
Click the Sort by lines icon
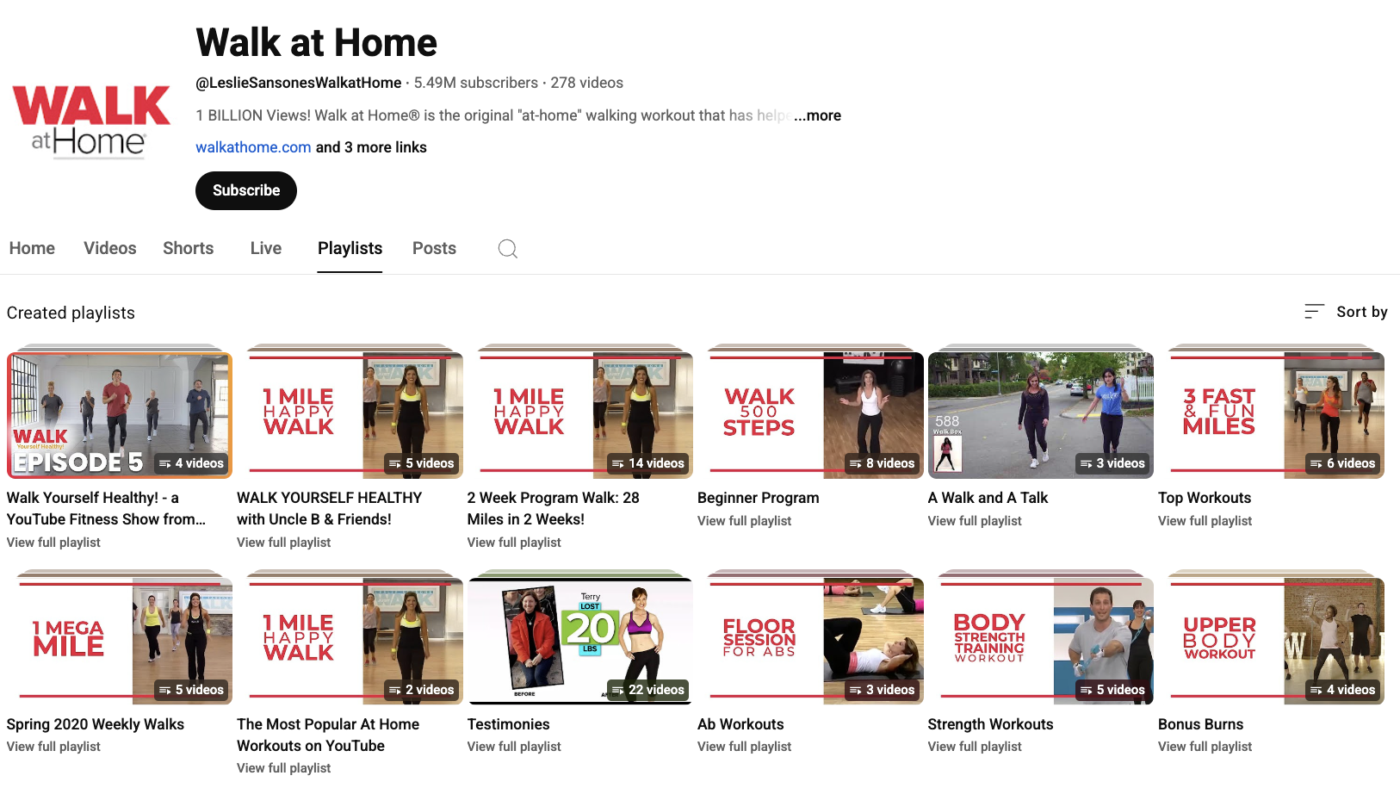click(1314, 312)
